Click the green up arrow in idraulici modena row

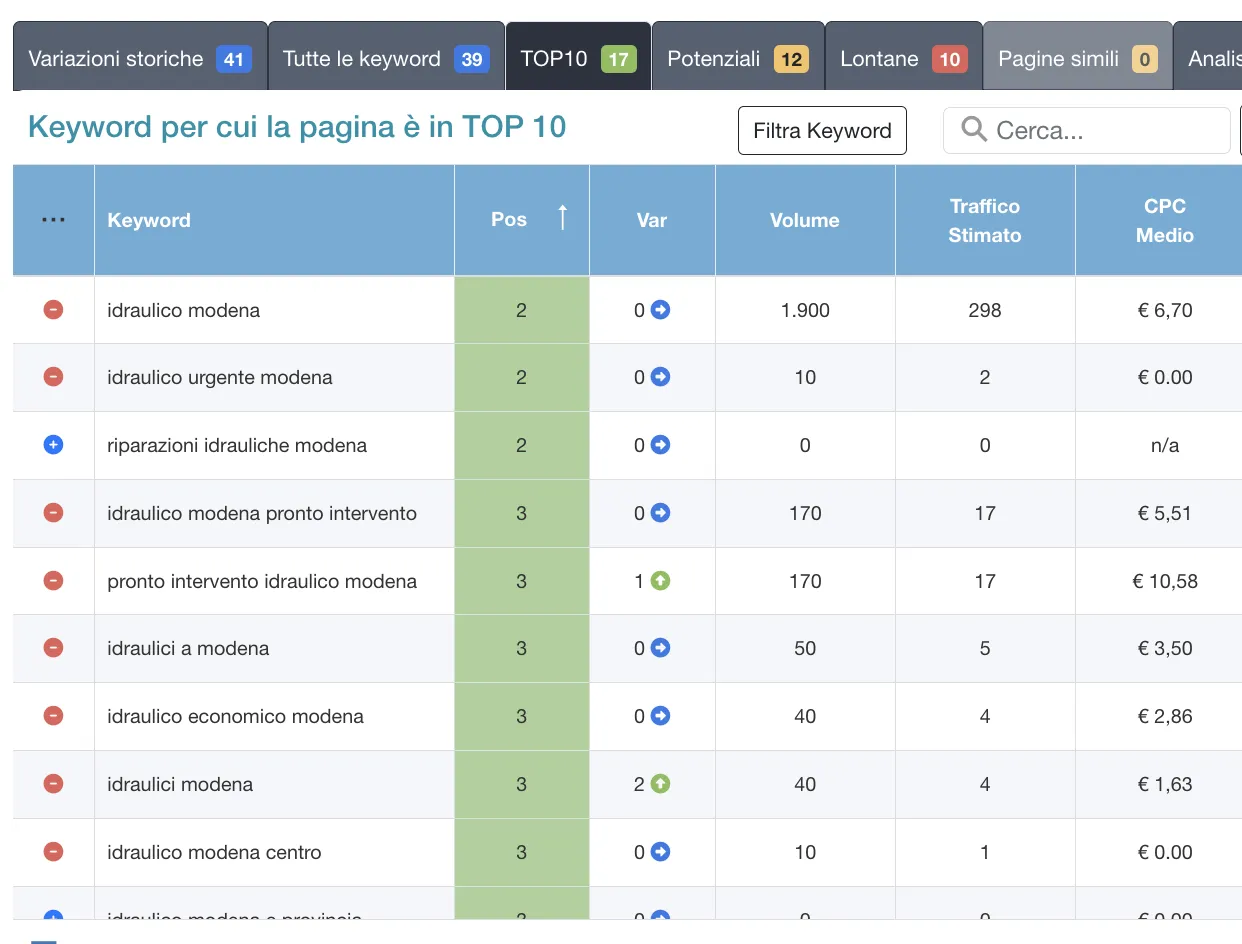point(660,784)
